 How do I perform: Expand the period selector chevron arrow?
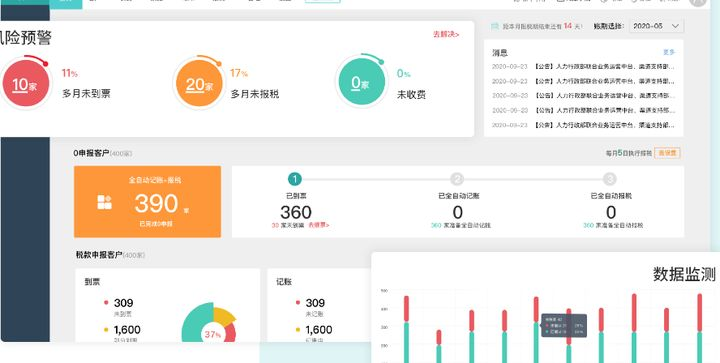[675, 26]
